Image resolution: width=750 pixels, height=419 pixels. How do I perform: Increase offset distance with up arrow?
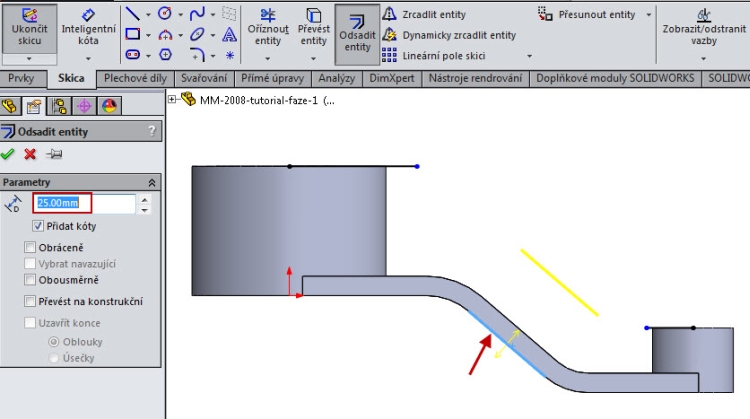click(x=144, y=198)
